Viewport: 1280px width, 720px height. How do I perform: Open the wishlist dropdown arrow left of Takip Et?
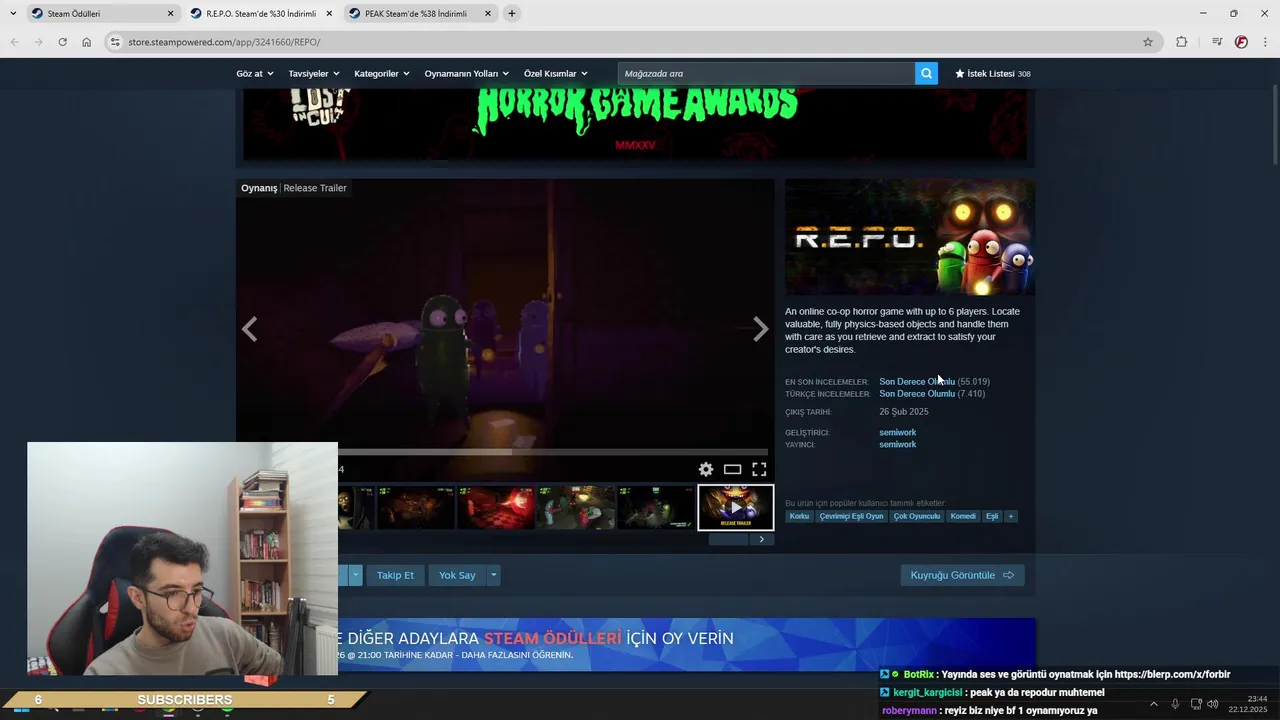[355, 575]
